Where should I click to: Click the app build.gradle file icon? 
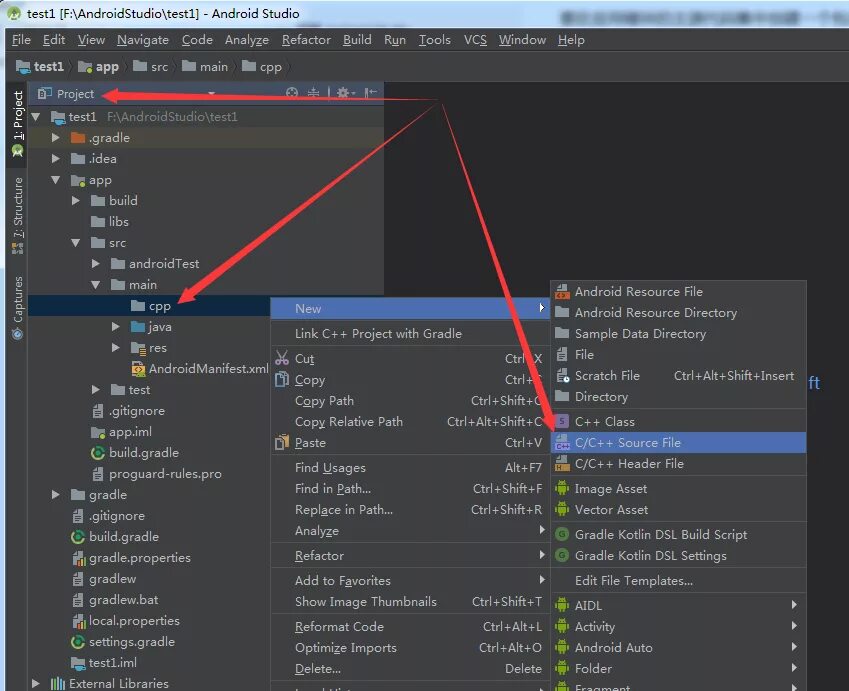(x=98, y=453)
